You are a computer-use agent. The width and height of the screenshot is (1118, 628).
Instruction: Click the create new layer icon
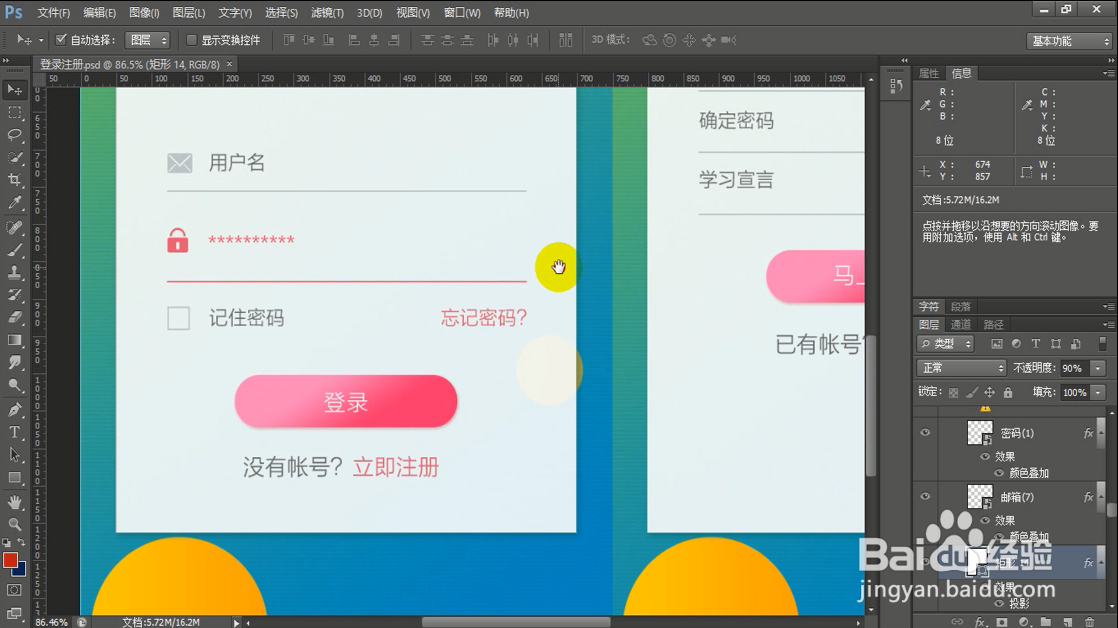[x=1067, y=622]
